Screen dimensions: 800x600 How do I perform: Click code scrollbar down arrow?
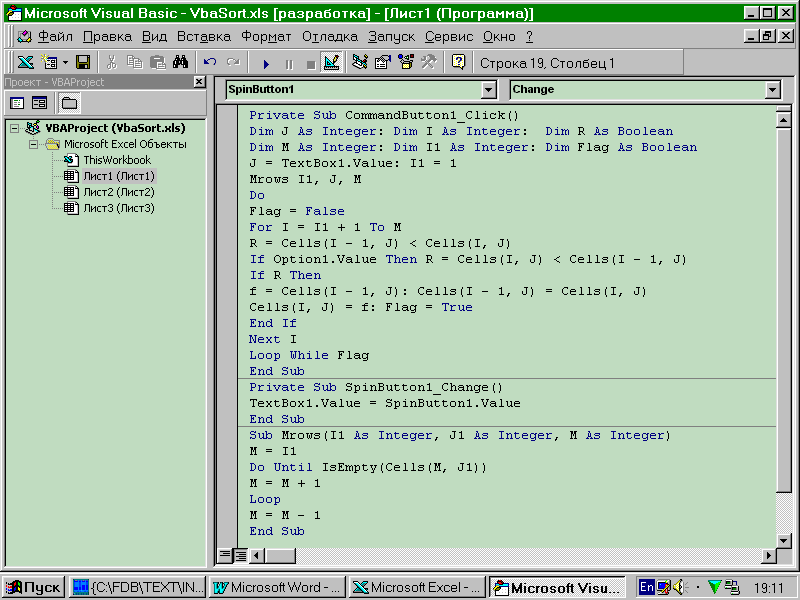coord(783,540)
